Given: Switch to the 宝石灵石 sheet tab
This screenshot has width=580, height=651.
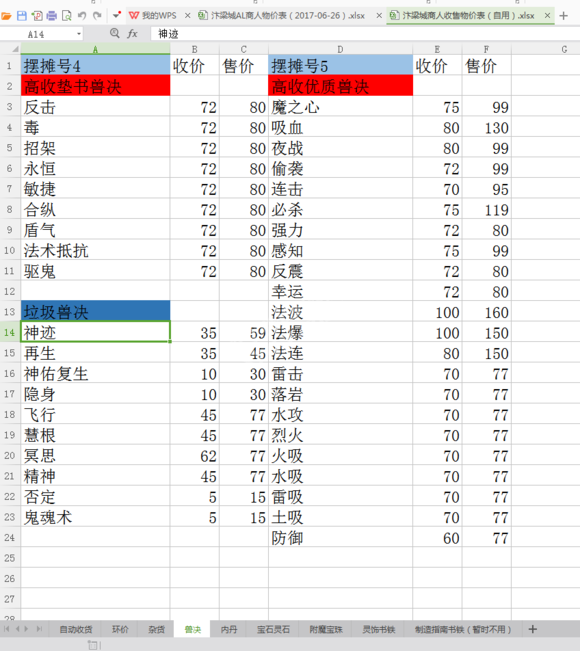Looking at the screenshot, I should (x=273, y=629).
